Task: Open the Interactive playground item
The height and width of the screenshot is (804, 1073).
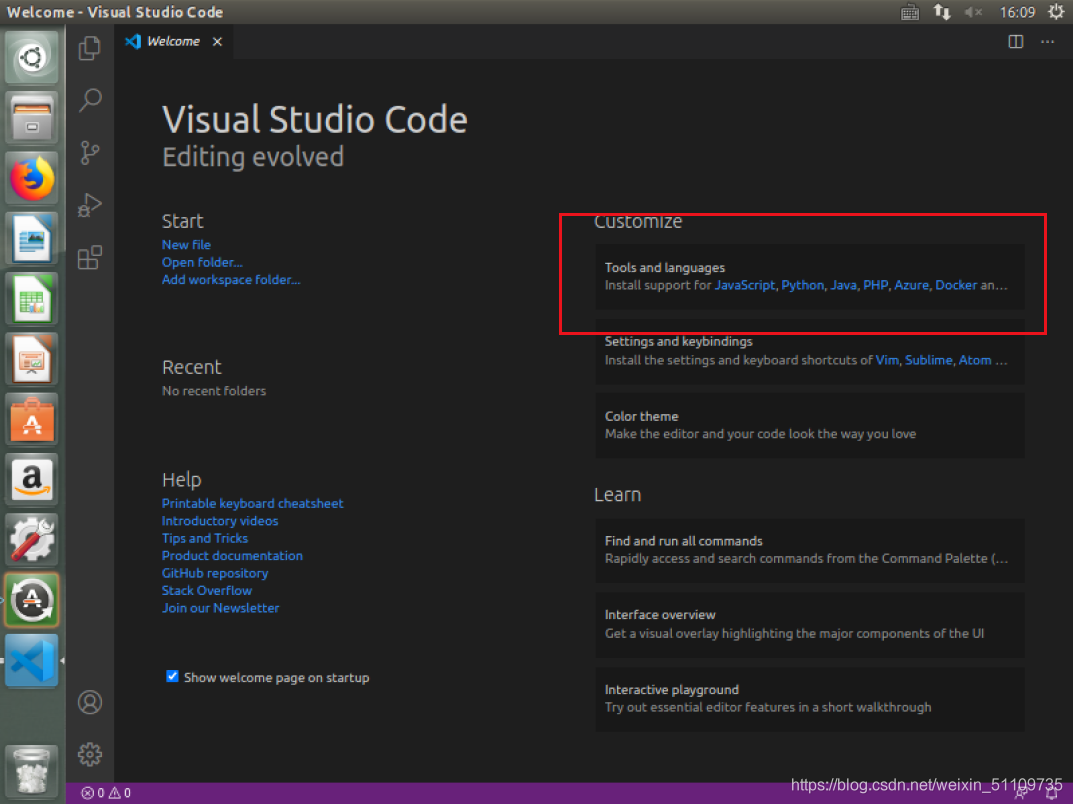Action: point(810,699)
